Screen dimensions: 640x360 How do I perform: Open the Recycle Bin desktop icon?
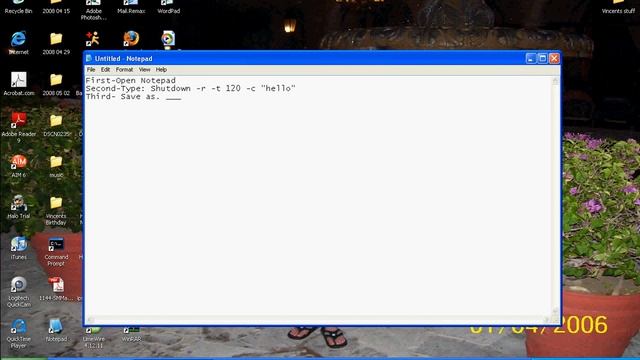pyautogui.click(x=18, y=7)
